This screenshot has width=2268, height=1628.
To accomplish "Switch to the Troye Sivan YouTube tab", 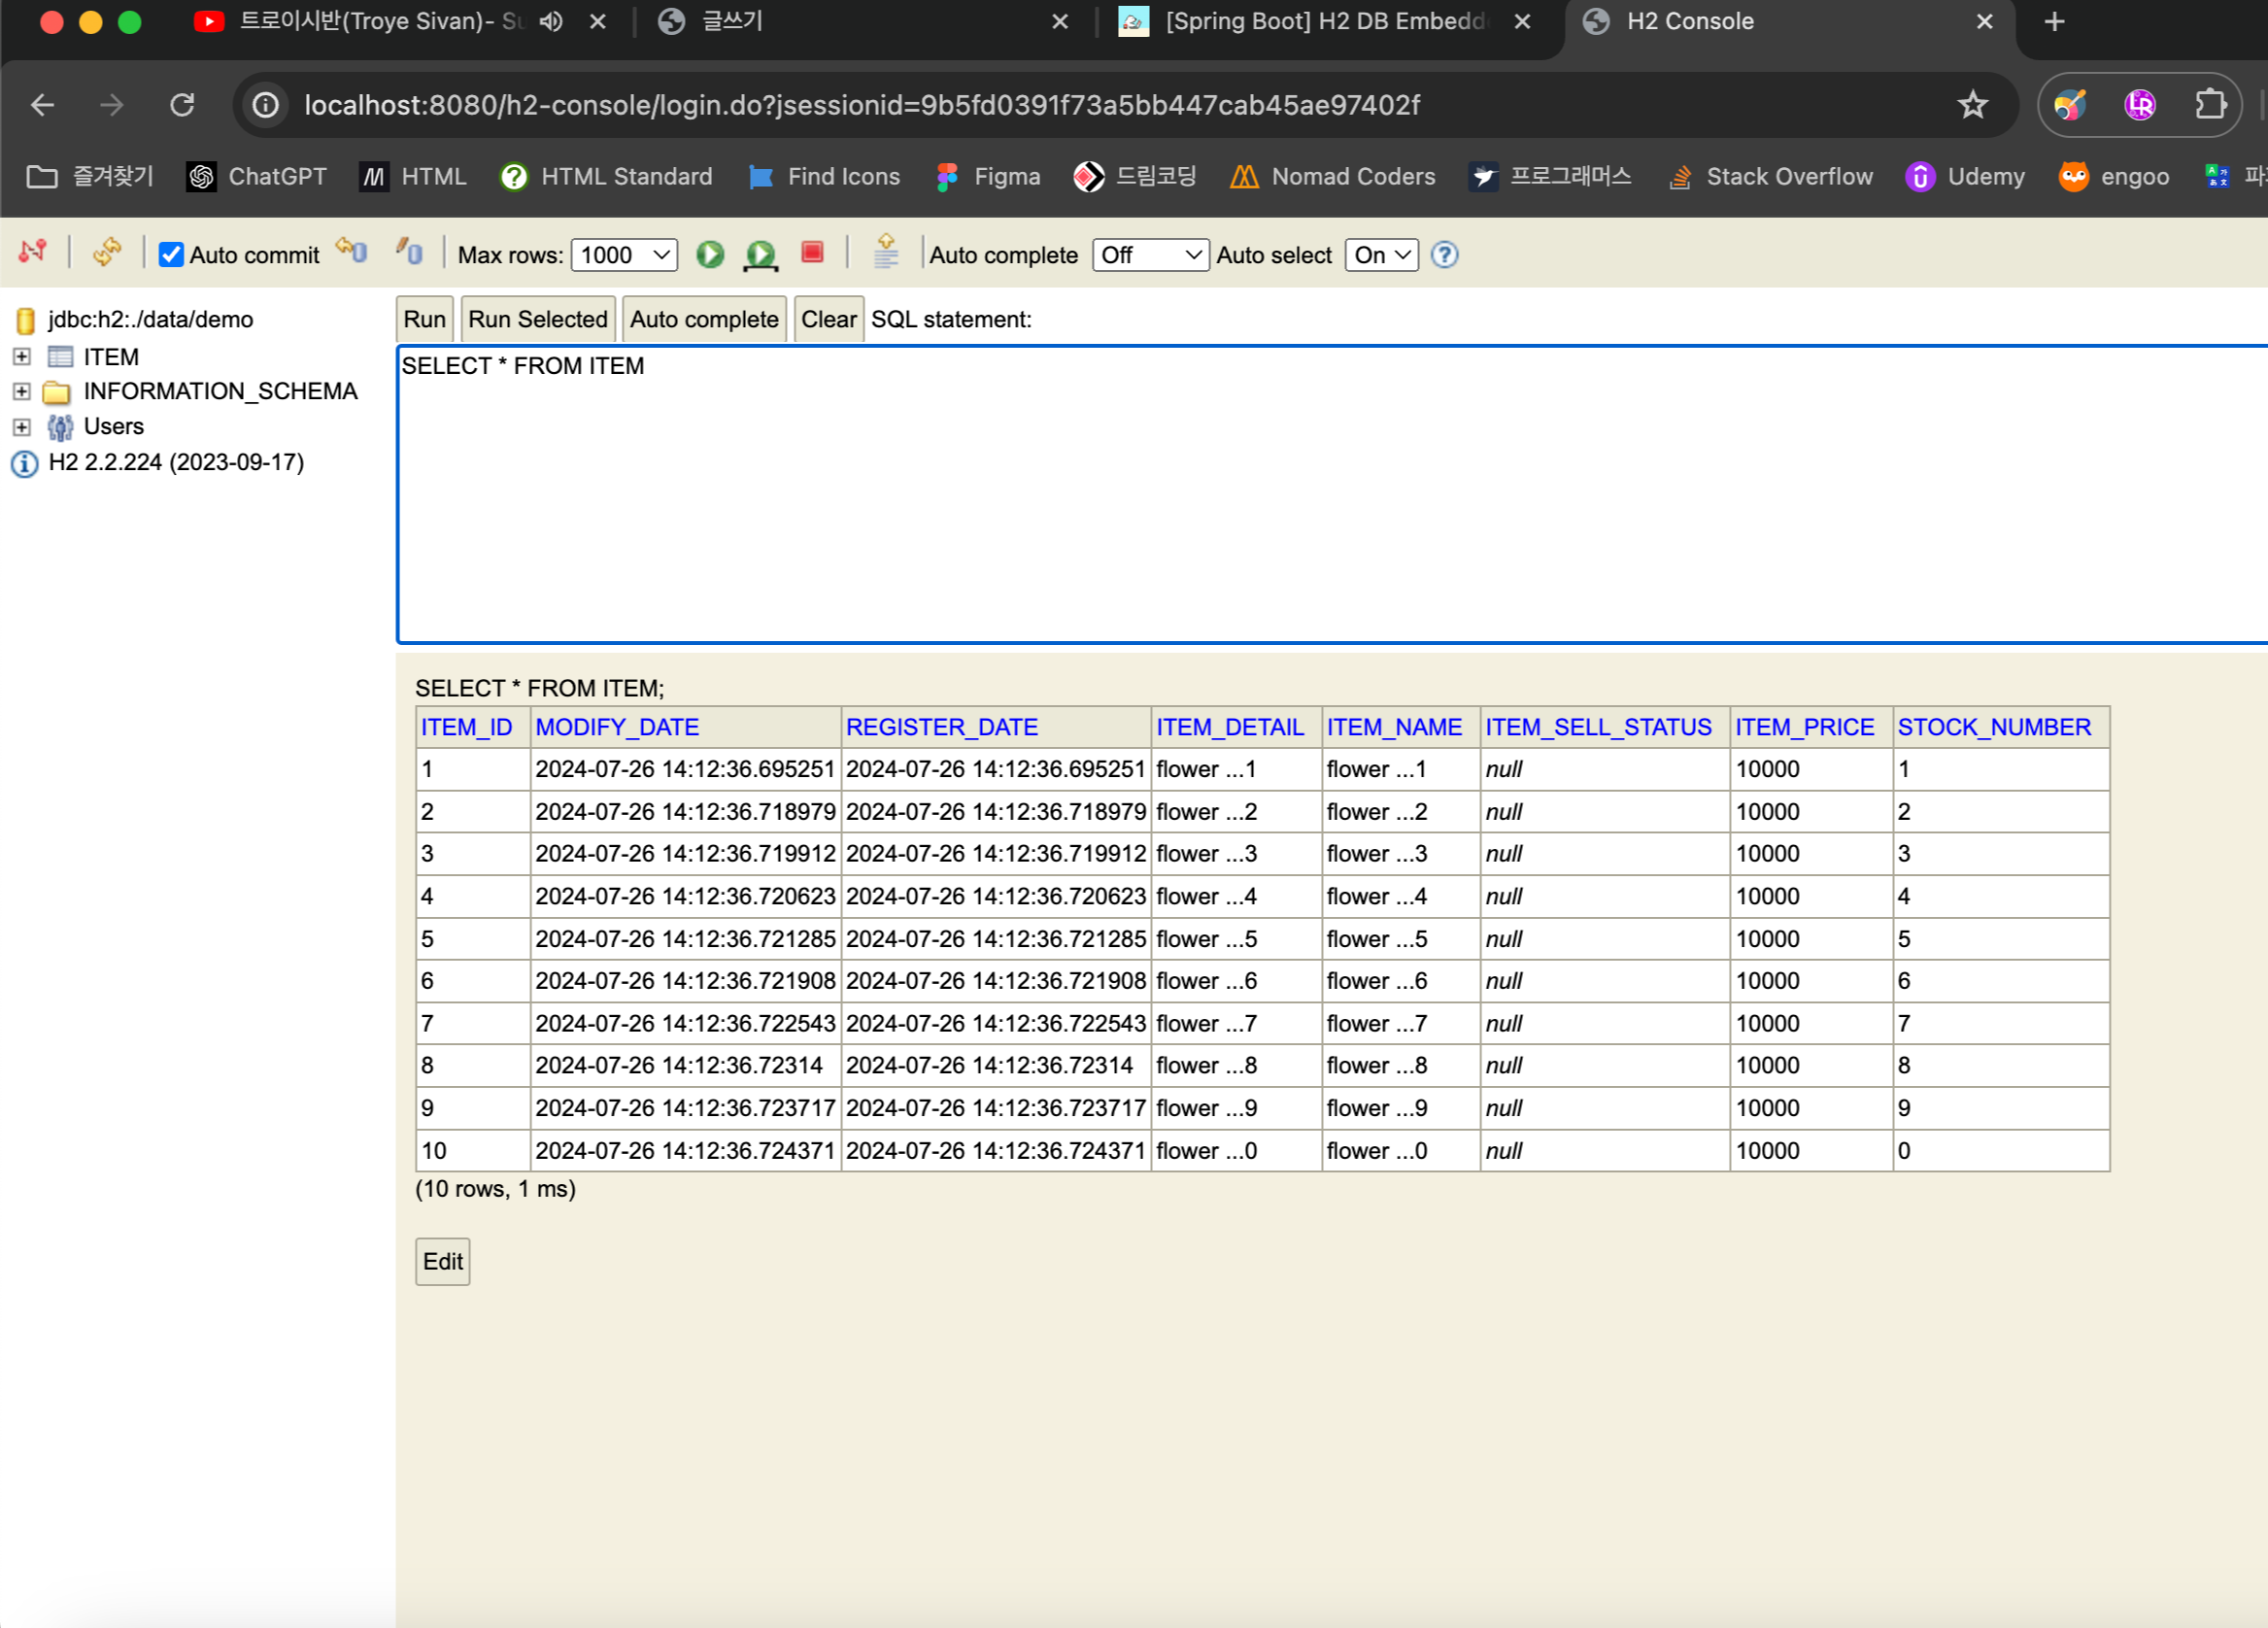I will coord(370,22).
